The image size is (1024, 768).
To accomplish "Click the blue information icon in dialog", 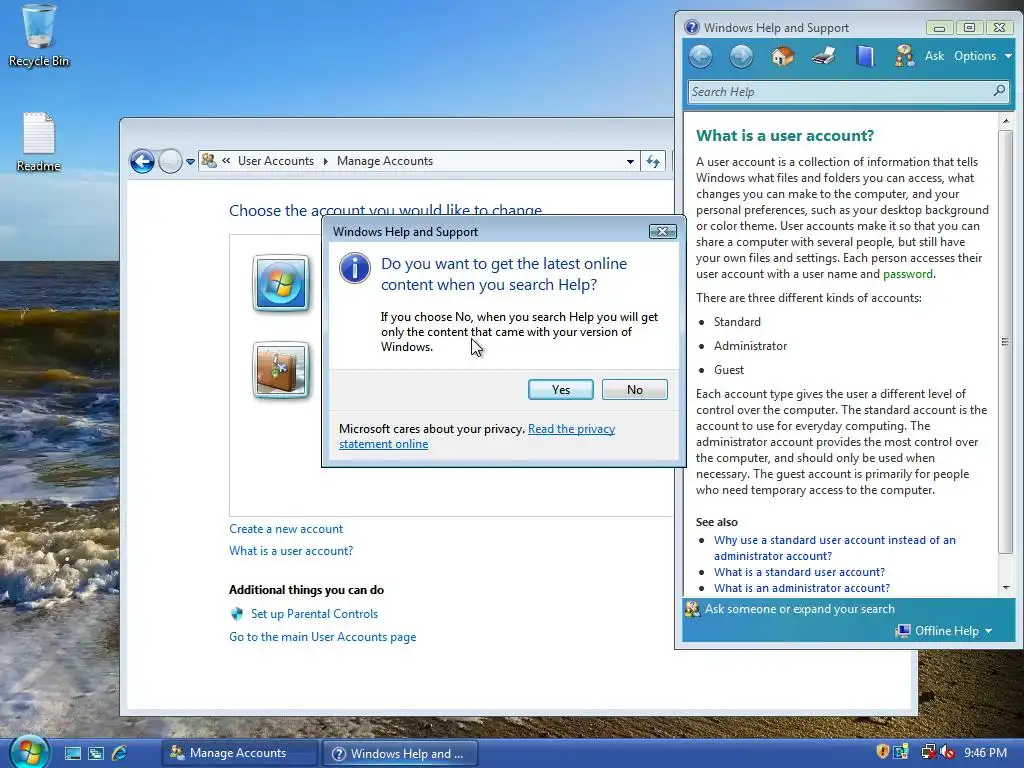I will click(355, 268).
